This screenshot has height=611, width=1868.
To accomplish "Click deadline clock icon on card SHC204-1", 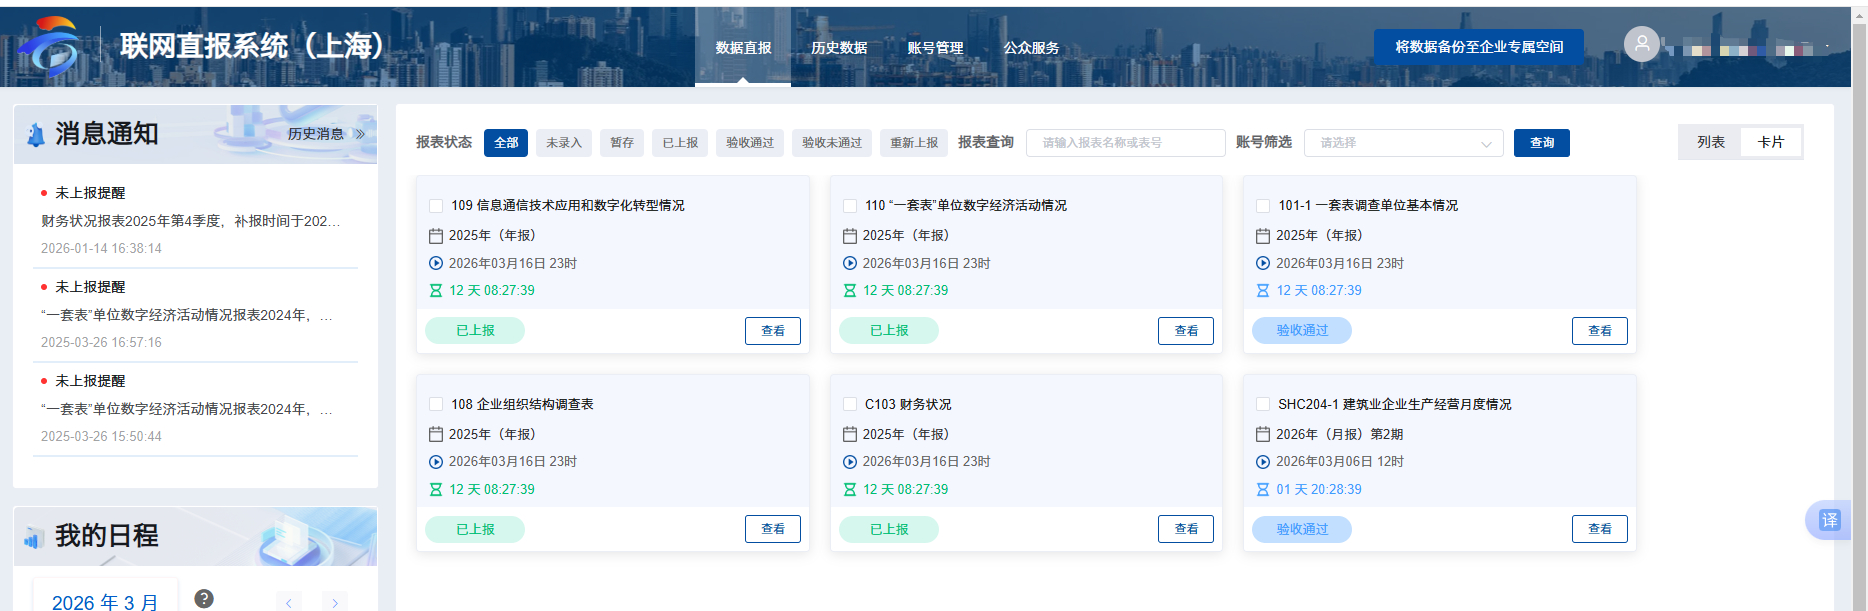I will click(1263, 461).
